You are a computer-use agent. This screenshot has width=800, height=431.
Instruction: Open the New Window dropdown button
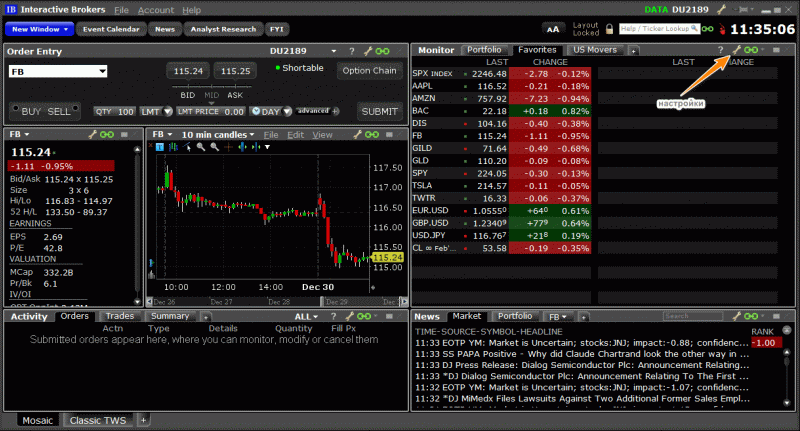pyautogui.click(x=40, y=29)
